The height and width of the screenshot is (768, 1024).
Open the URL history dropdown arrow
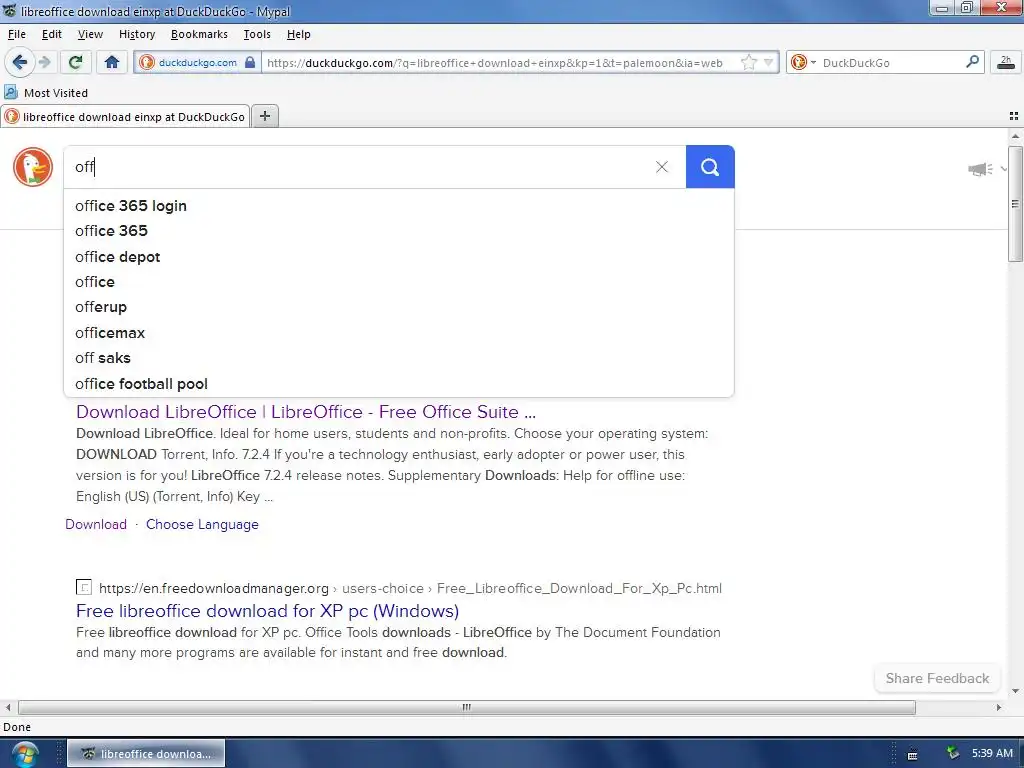[x=769, y=63]
